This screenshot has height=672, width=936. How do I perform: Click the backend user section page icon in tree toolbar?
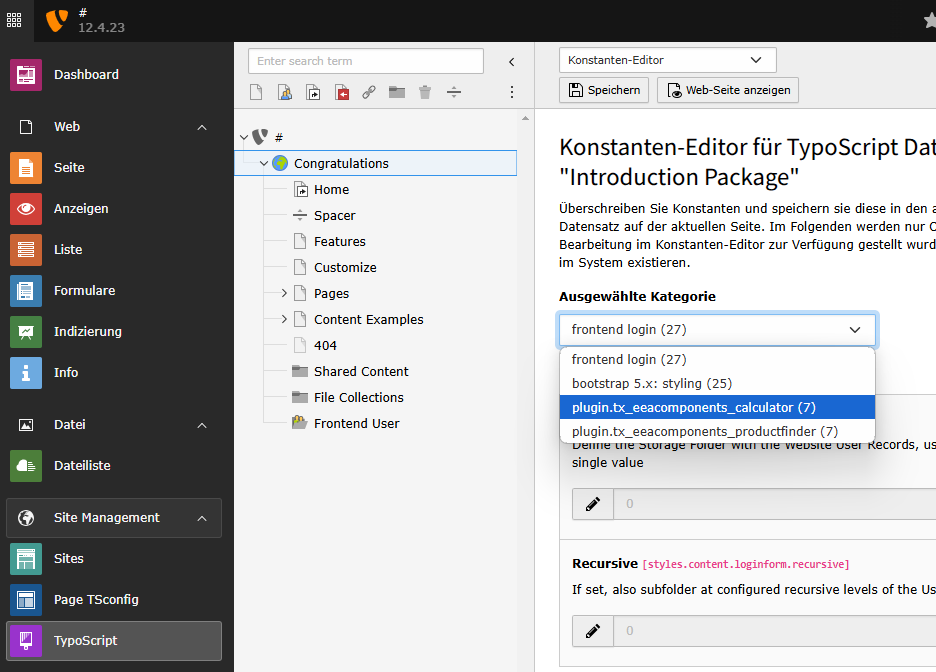pyautogui.click(x=285, y=92)
